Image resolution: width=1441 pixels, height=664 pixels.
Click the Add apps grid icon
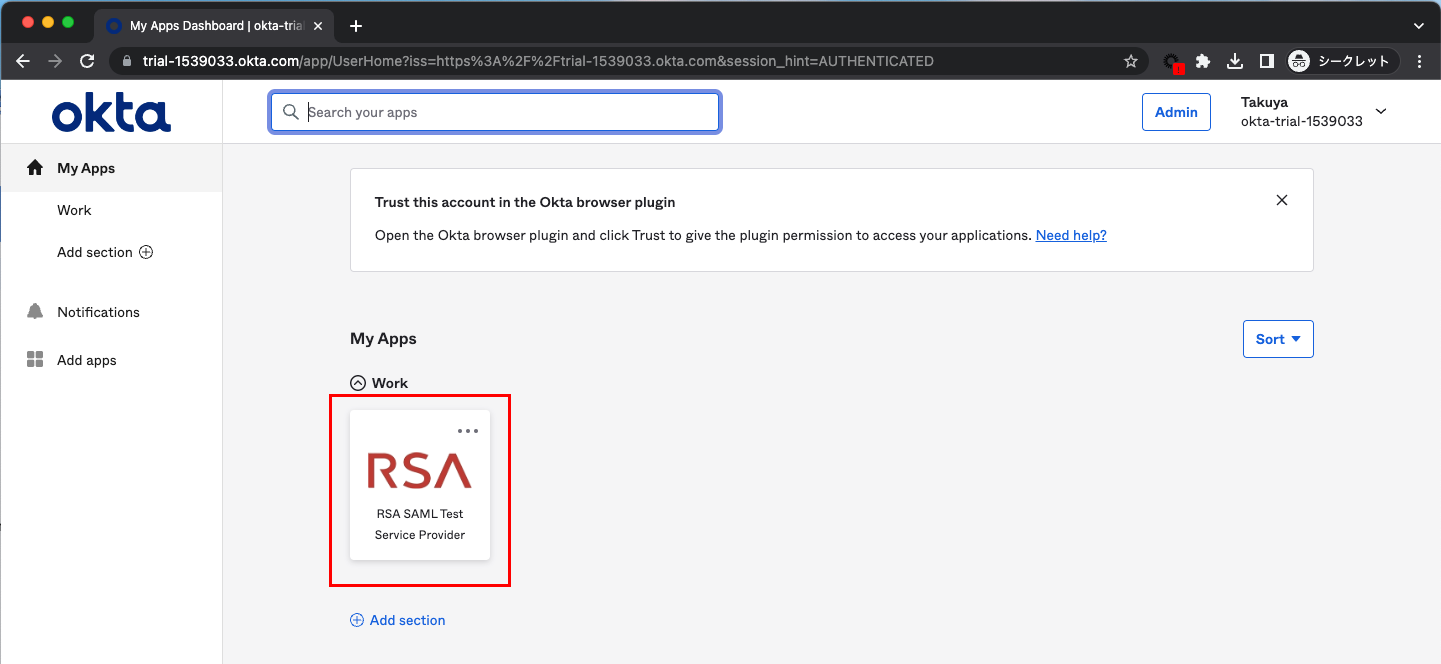(x=35, y=360)
